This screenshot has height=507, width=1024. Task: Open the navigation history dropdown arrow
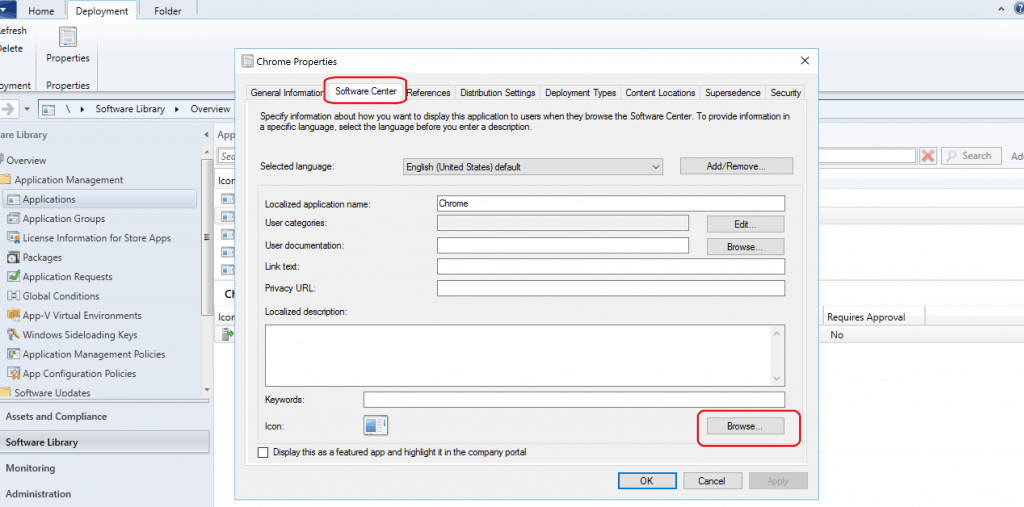(27, 109)
